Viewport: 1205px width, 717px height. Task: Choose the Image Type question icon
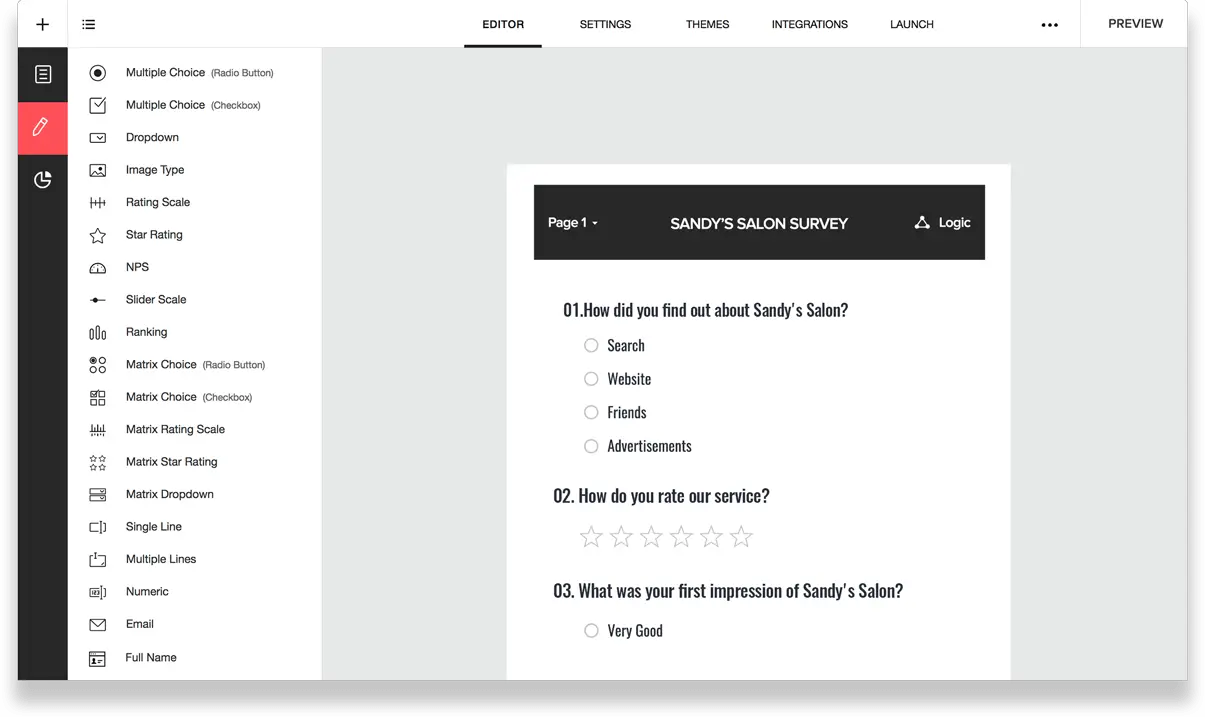[x=97, y=170]
